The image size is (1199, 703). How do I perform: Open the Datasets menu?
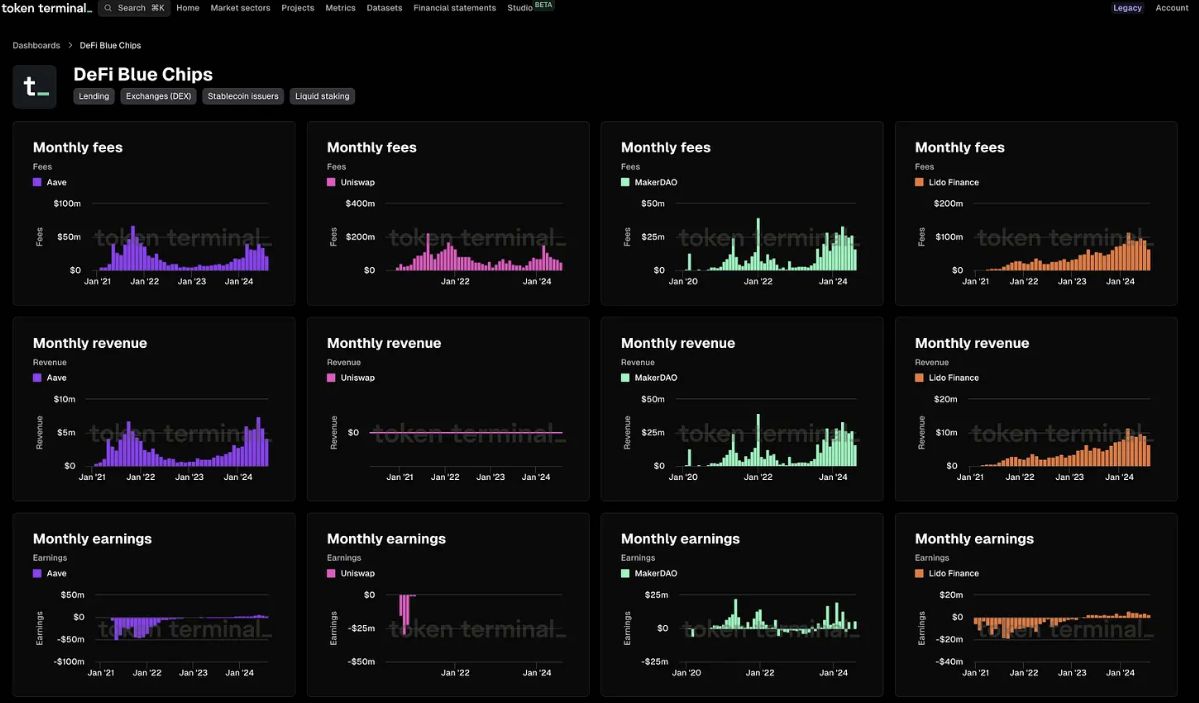(x=384, y=8)
